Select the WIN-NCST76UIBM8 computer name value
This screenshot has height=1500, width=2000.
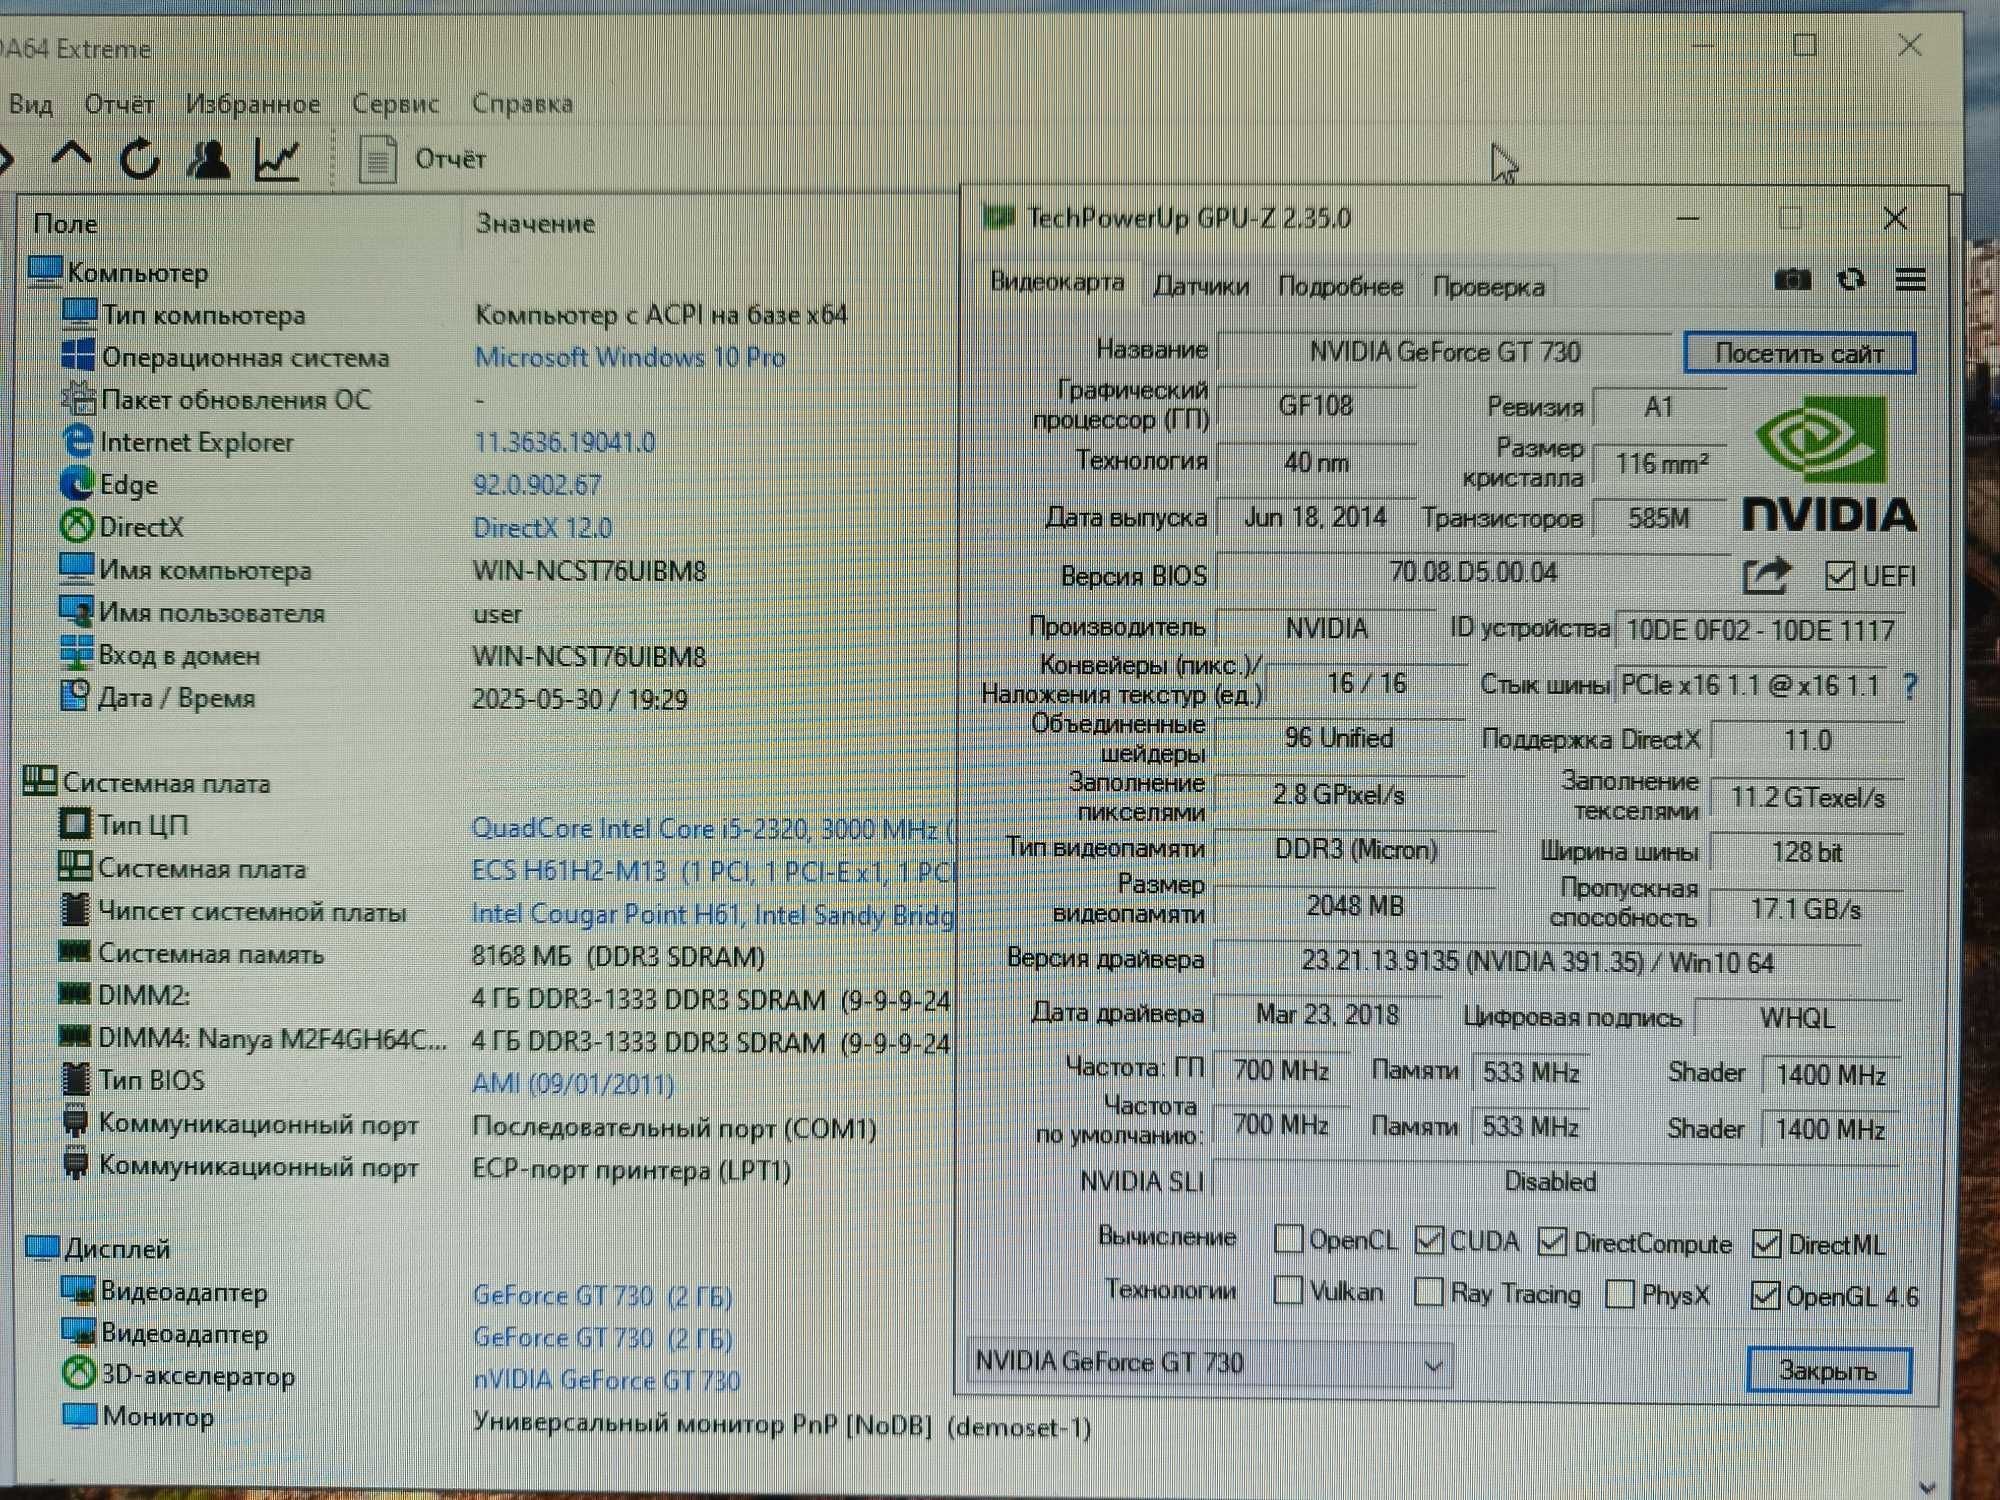point(589,571)
